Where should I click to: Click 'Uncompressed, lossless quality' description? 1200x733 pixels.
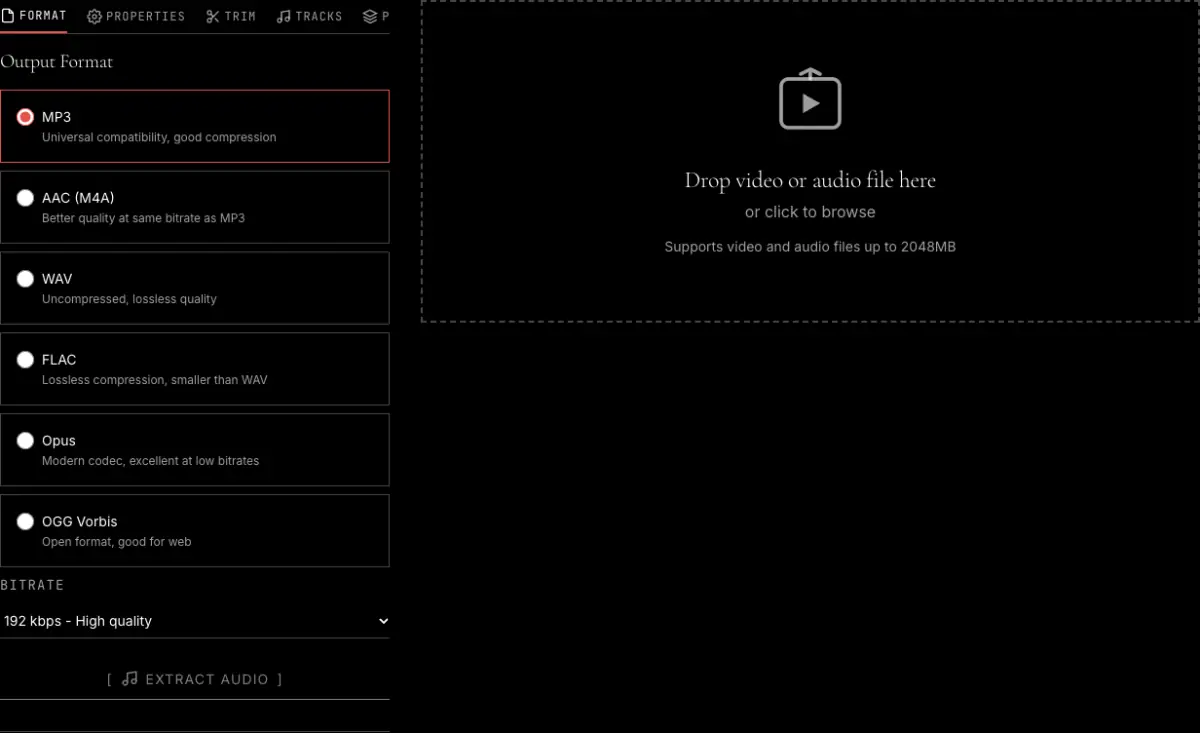pyautogui.click(x=129, y=299)
